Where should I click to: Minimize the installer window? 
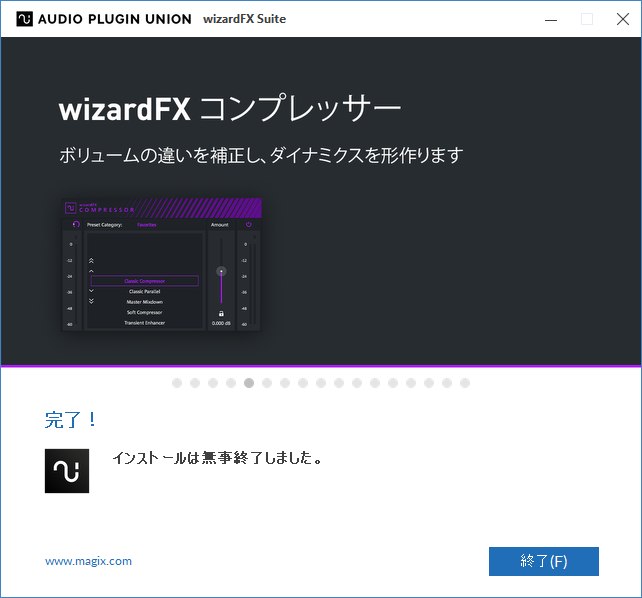pos(551,19)
